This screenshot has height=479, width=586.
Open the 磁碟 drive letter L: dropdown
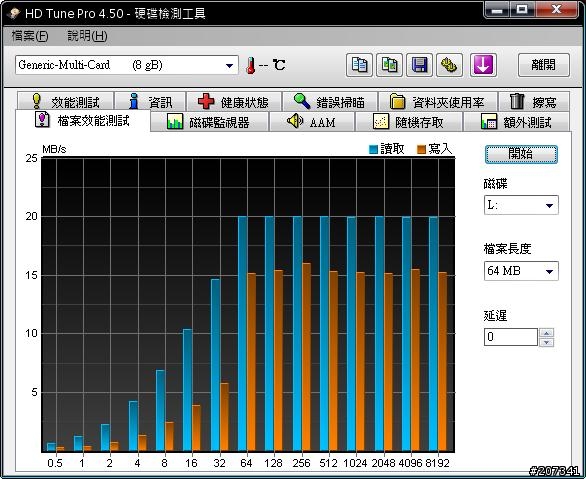tap(521, 205)
